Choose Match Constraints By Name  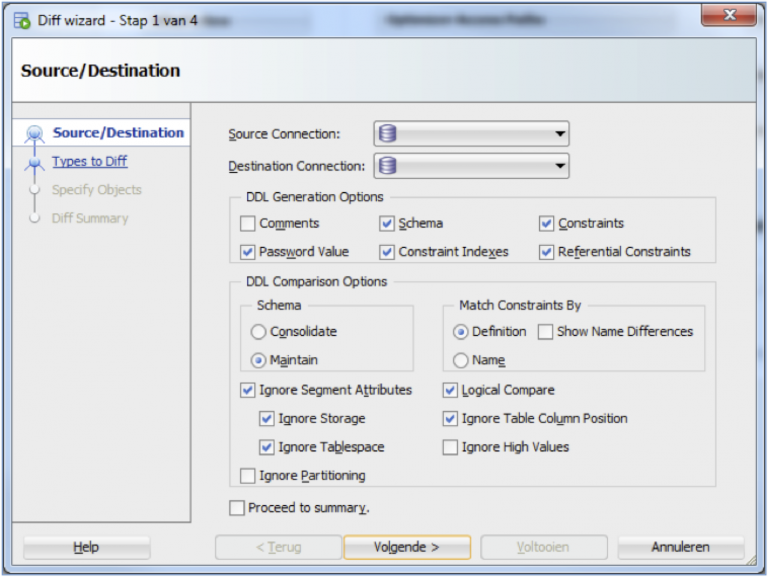(x=461, y=360)
